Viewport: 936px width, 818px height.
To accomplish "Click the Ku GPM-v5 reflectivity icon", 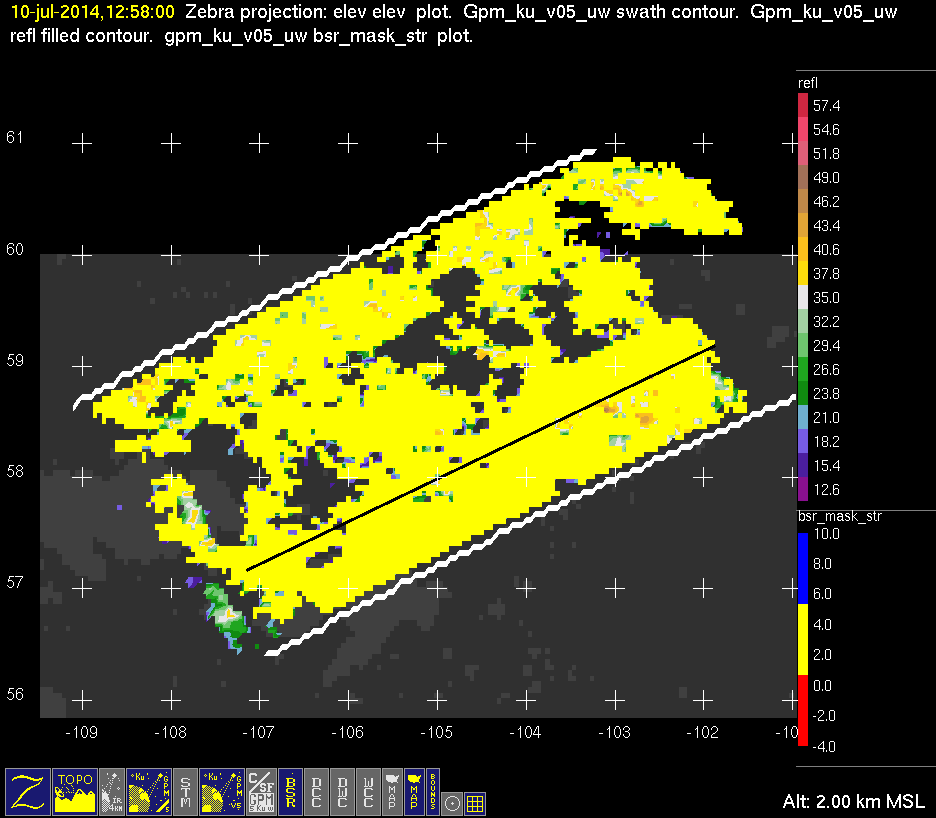I will pos(222,790).
